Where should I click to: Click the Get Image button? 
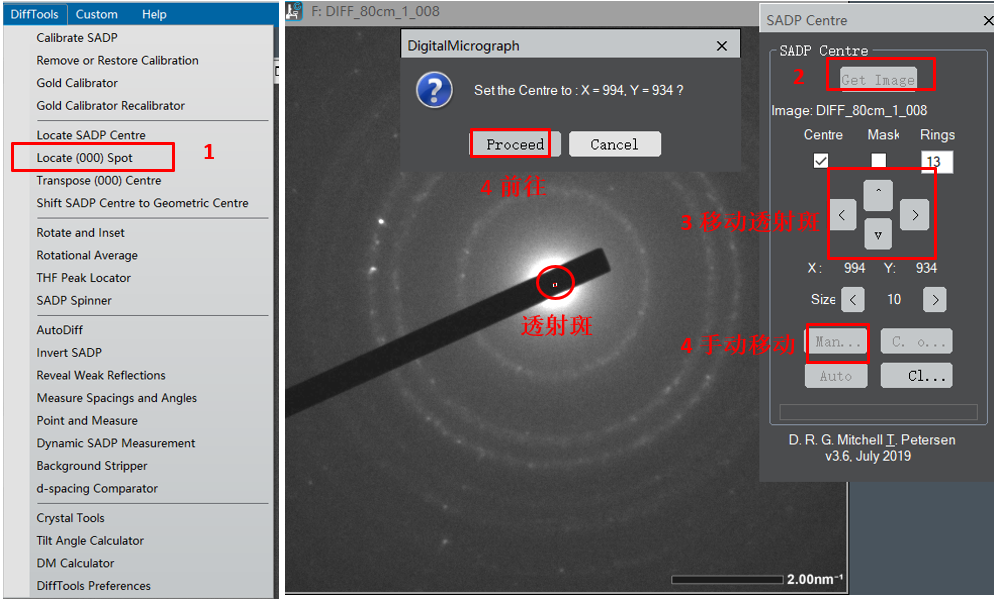coord(878,80)
